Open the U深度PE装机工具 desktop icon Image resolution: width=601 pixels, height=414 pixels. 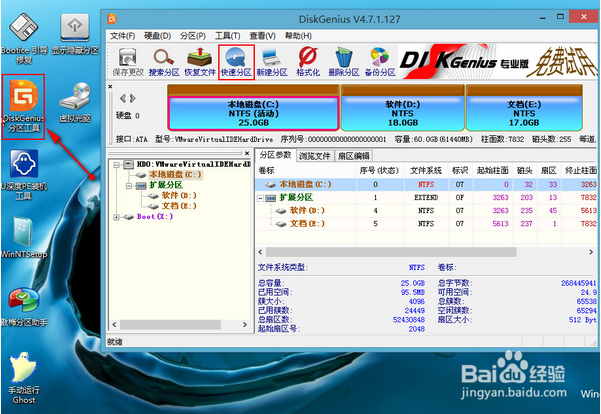(24, 175)
